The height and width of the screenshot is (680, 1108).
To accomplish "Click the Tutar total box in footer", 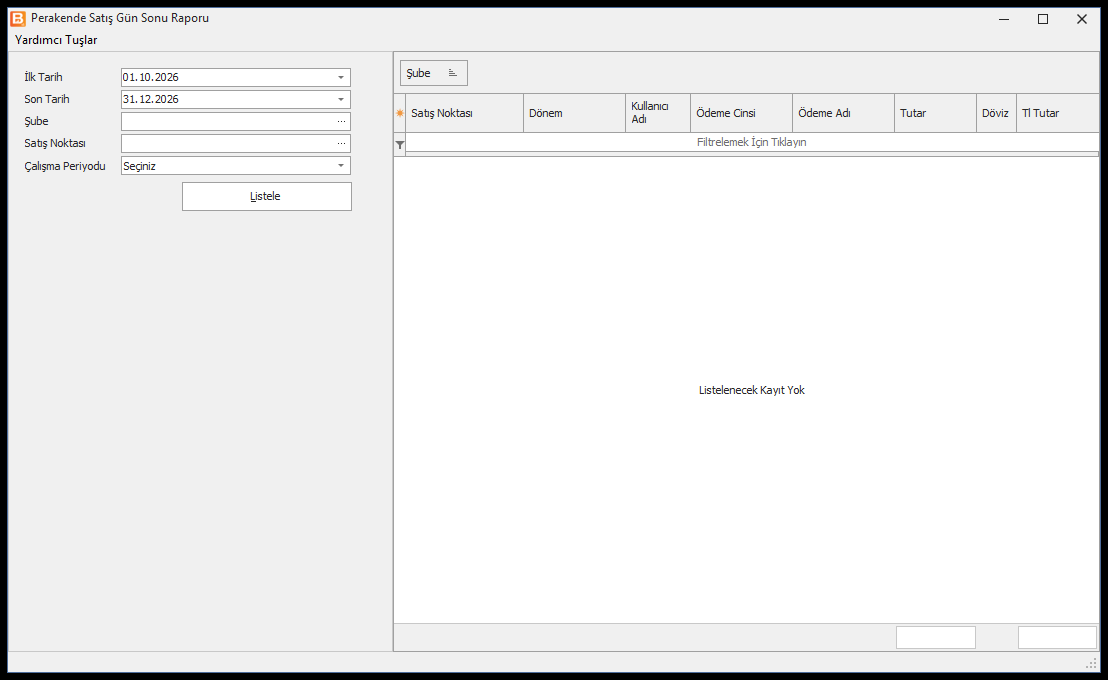I will (x=936, y=638).
